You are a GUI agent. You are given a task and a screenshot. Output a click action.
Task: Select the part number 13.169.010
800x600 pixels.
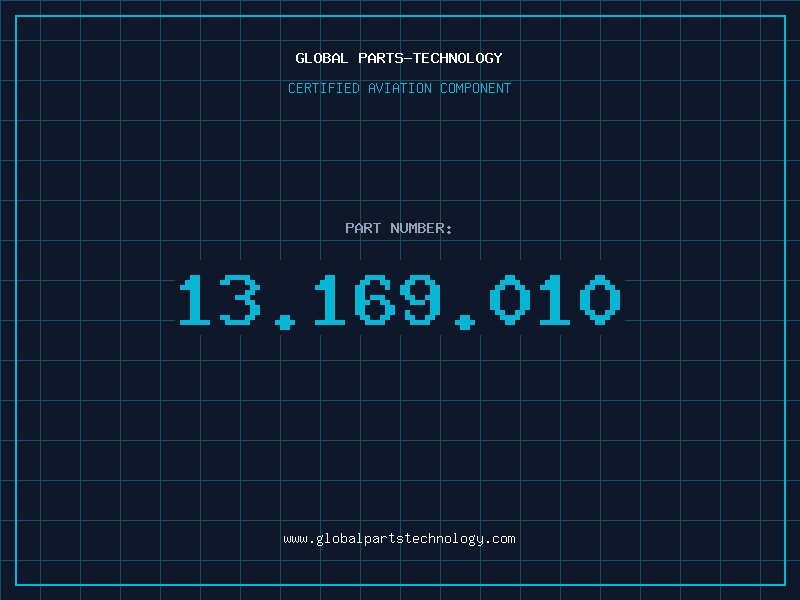coord(399,301)
